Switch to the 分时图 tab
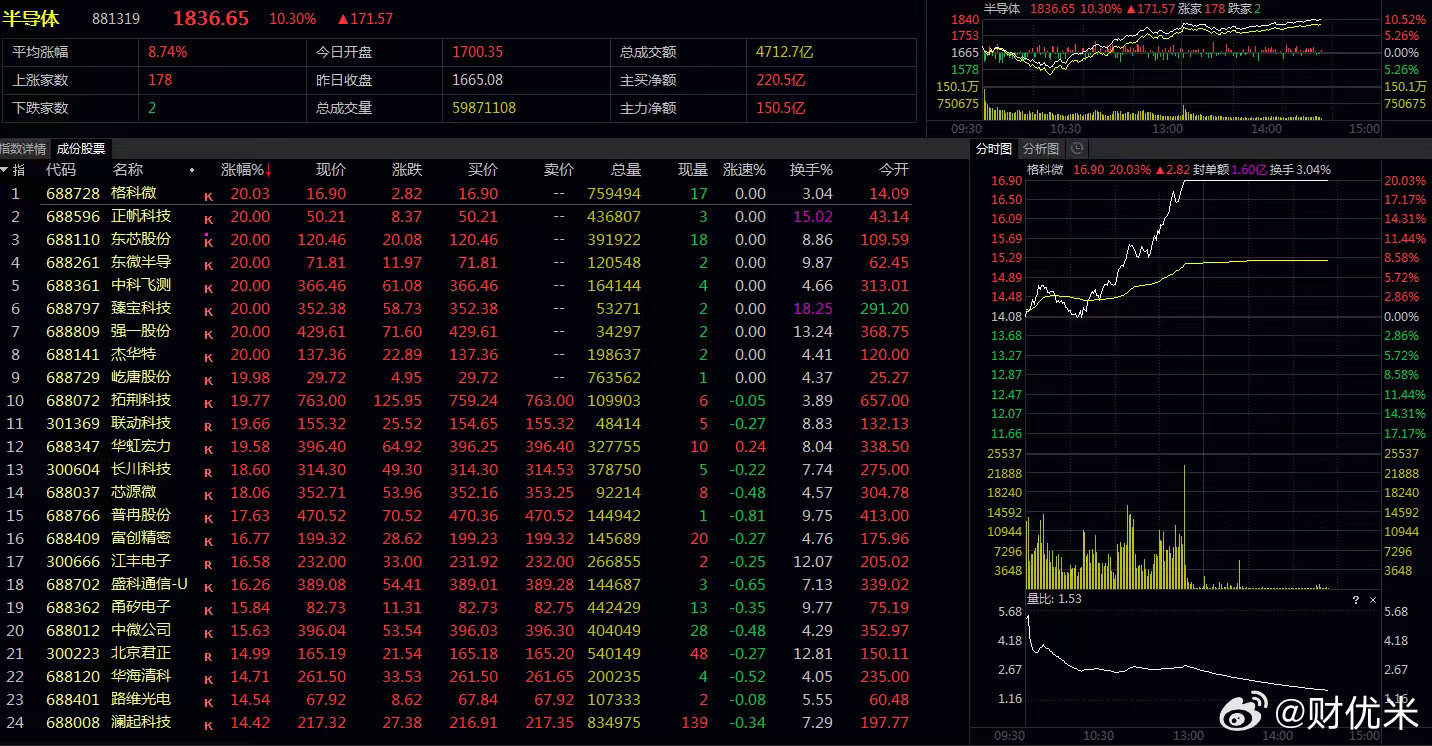This screenshot has height=746, width=1432. [x=994, y=148]
